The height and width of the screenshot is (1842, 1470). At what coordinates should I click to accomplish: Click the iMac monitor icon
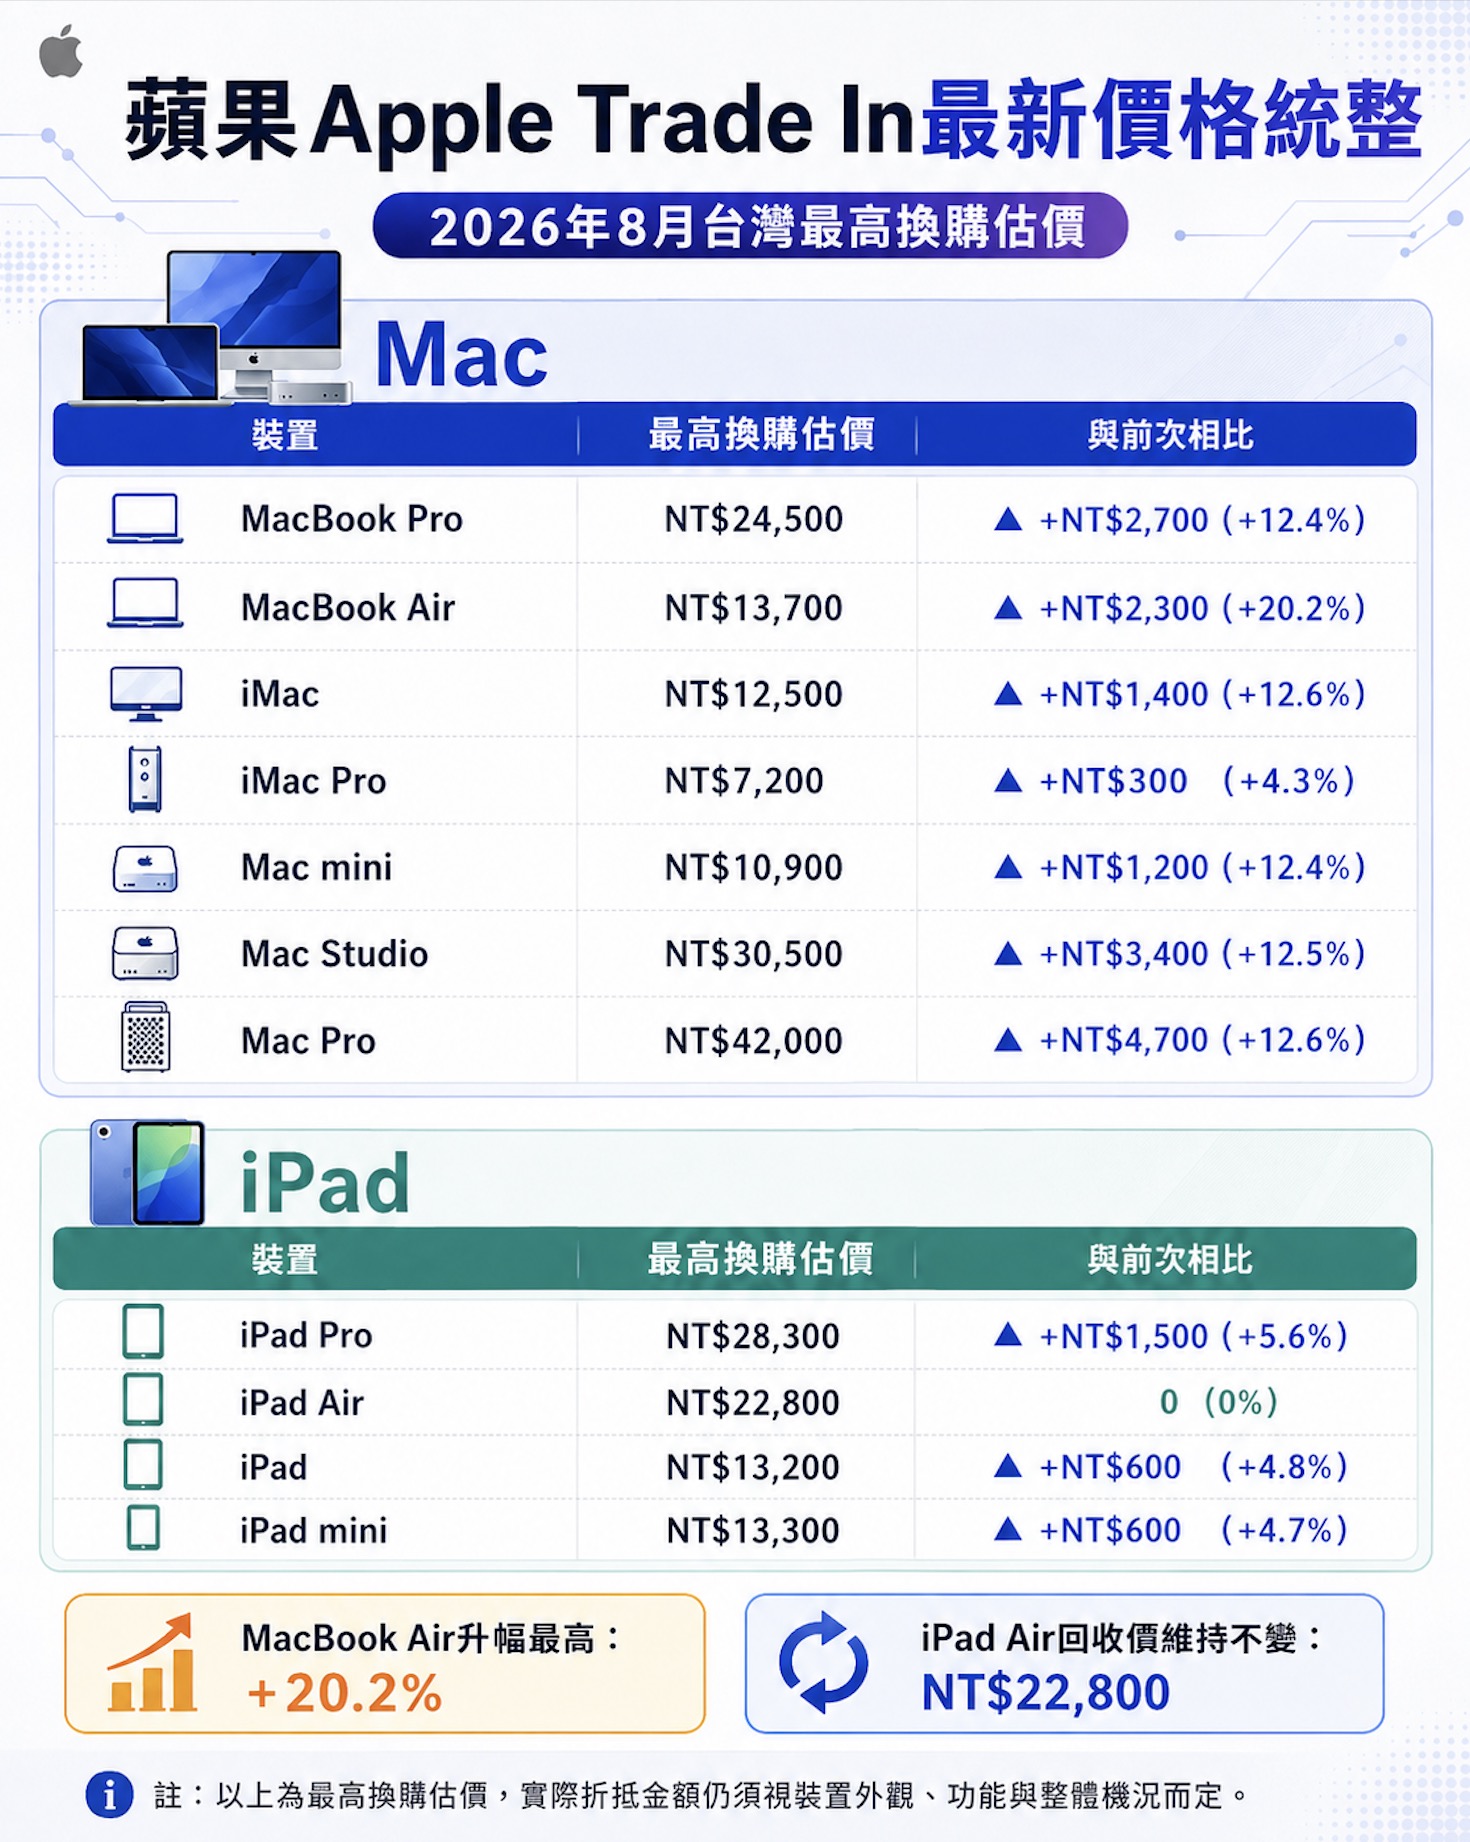point(146,693)
